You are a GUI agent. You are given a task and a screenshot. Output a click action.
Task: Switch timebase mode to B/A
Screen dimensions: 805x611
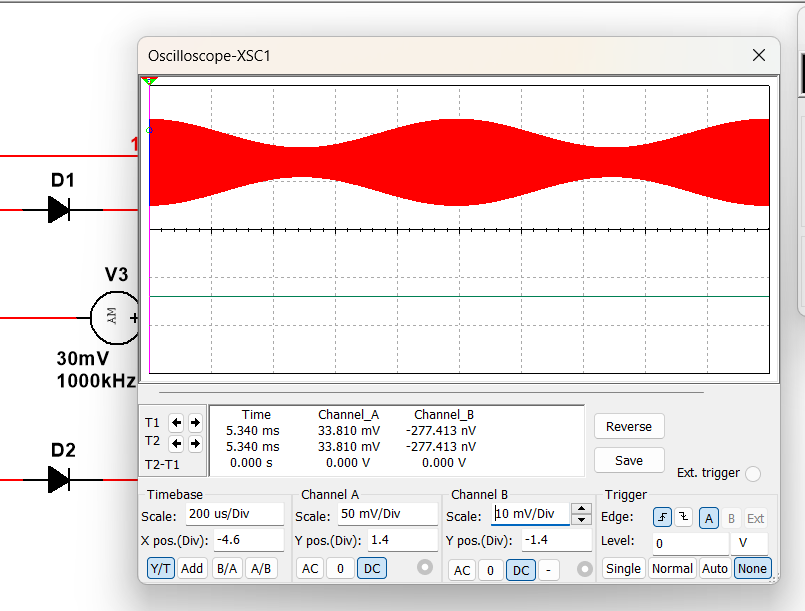(227, 568)
